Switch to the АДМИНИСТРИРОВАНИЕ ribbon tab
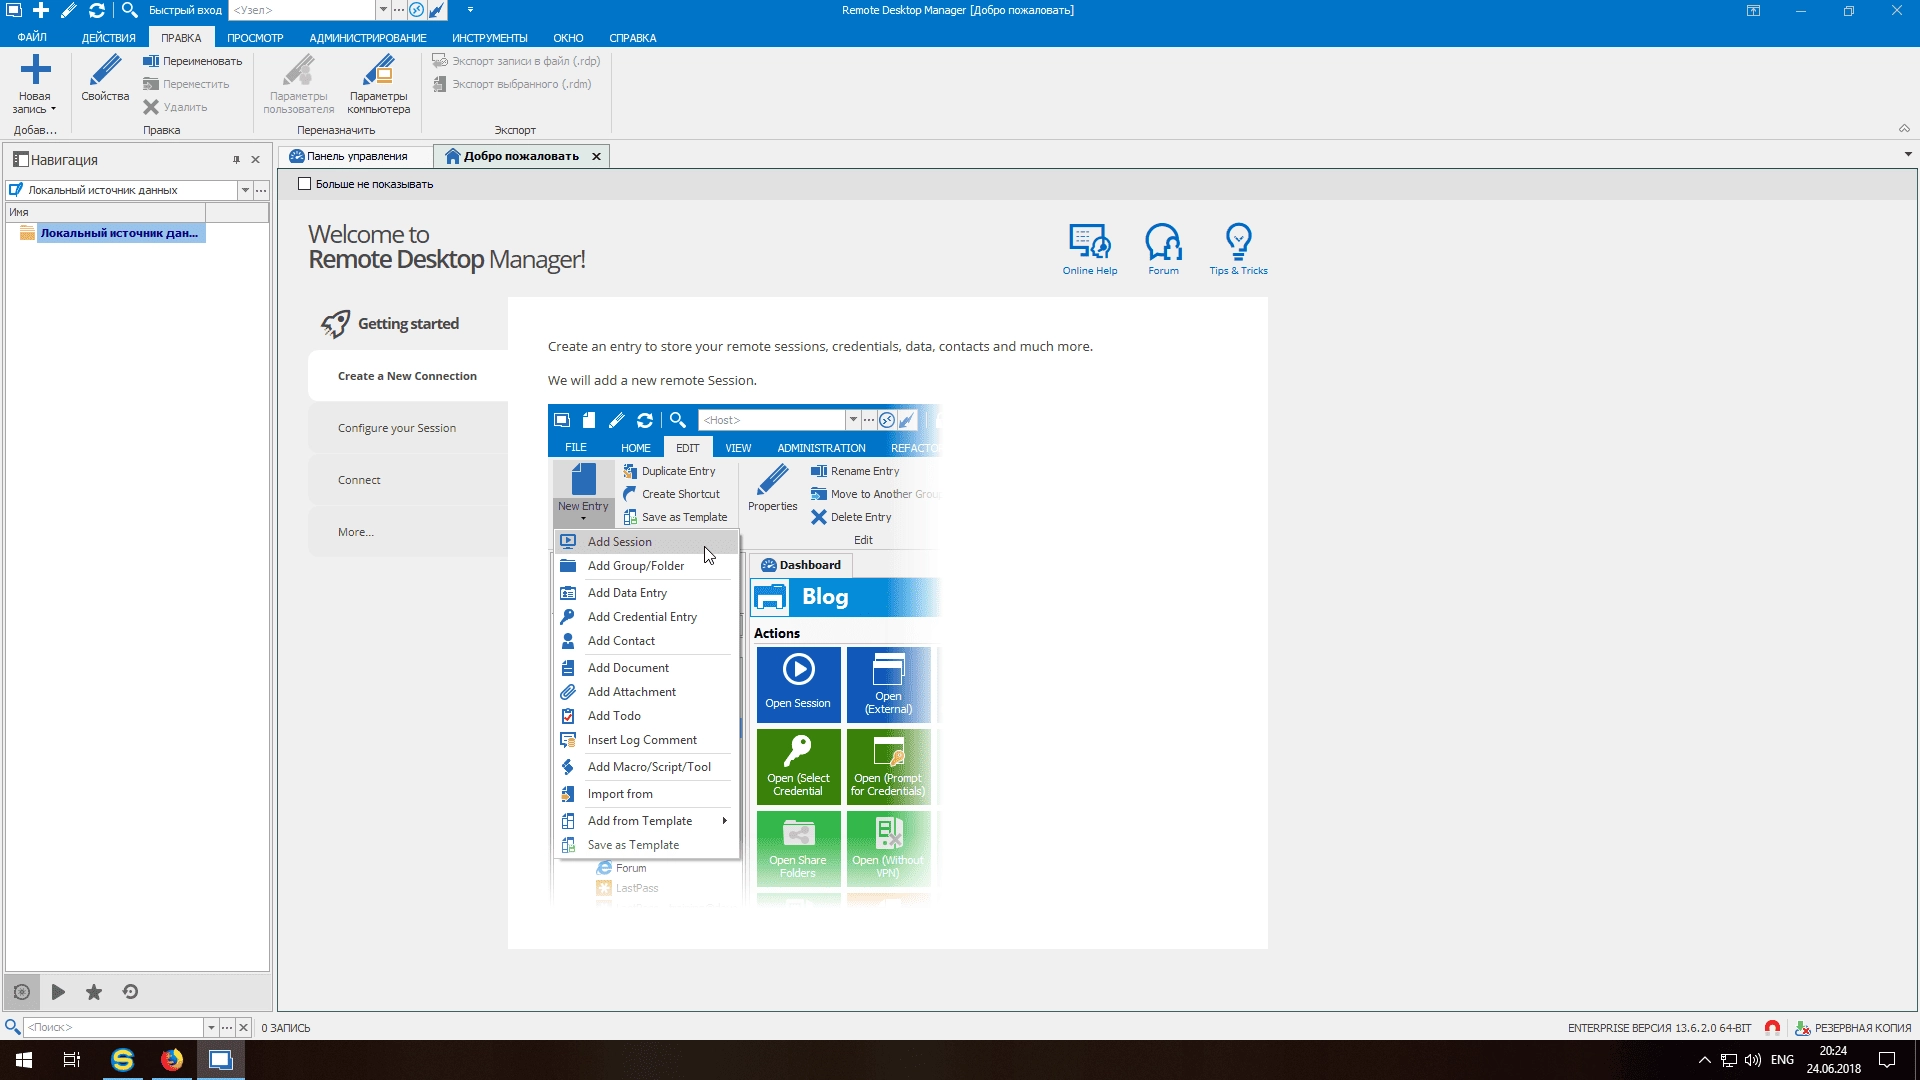This screenshot has width=1920, height=1080. [x=368, y=38]
